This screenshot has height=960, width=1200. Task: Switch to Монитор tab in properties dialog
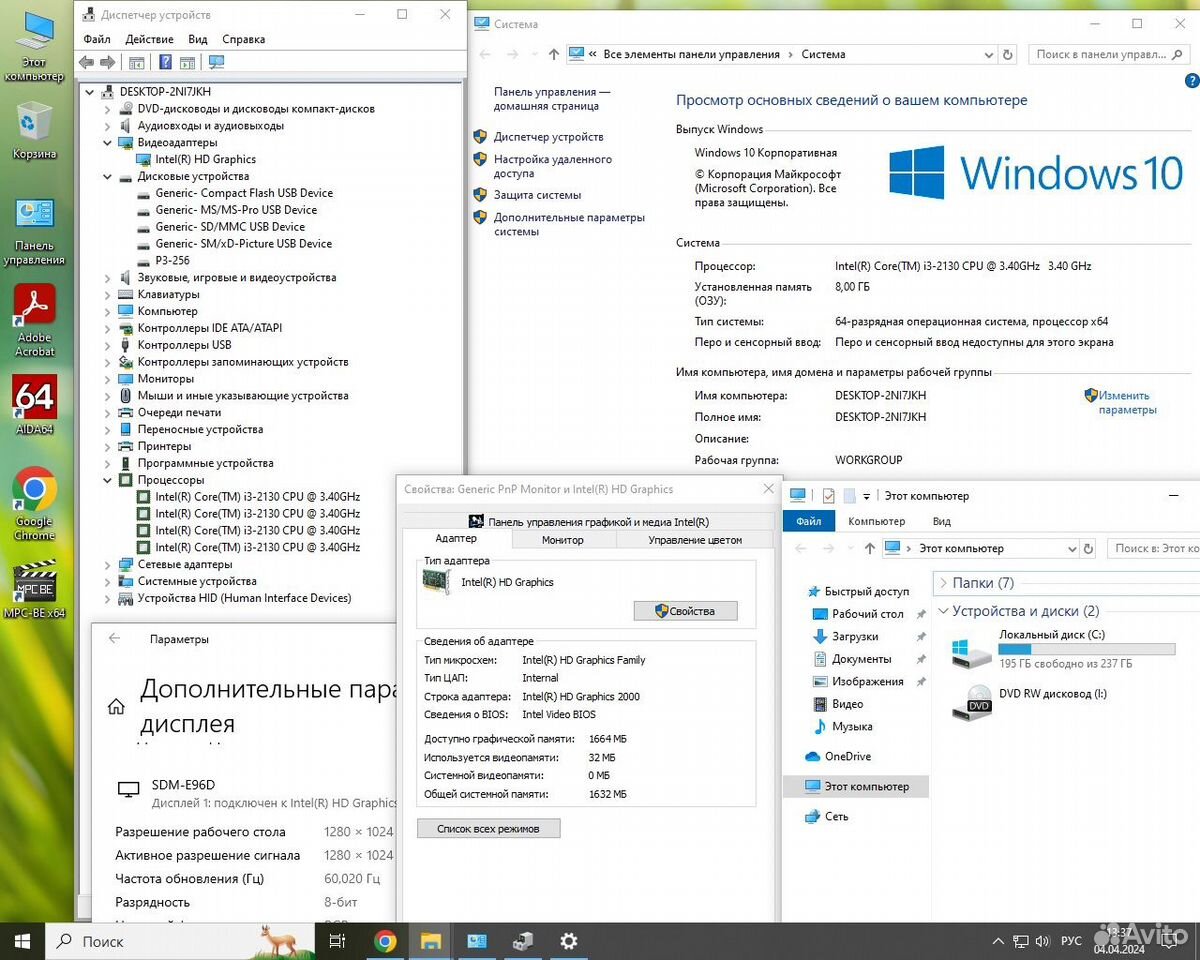[563, 539]
